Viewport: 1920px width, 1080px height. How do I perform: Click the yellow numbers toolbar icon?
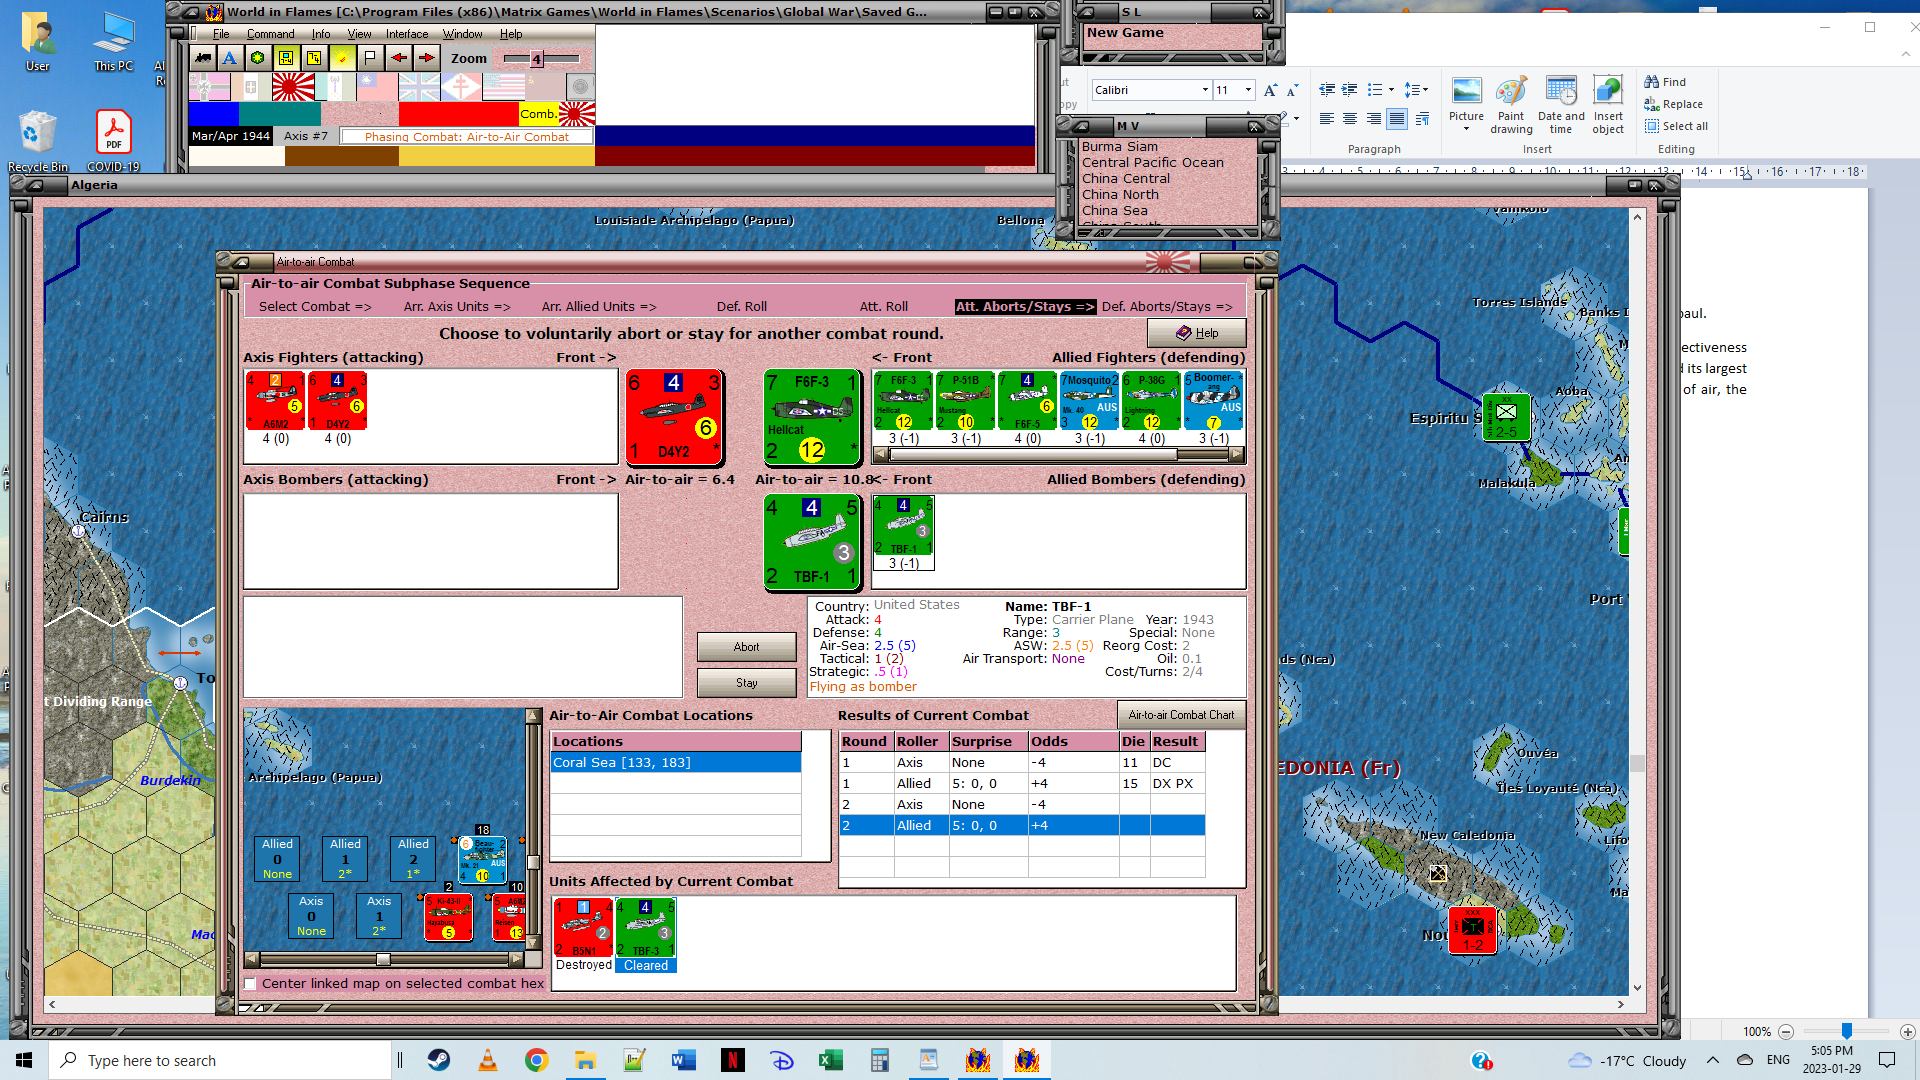tap(314, 58)
